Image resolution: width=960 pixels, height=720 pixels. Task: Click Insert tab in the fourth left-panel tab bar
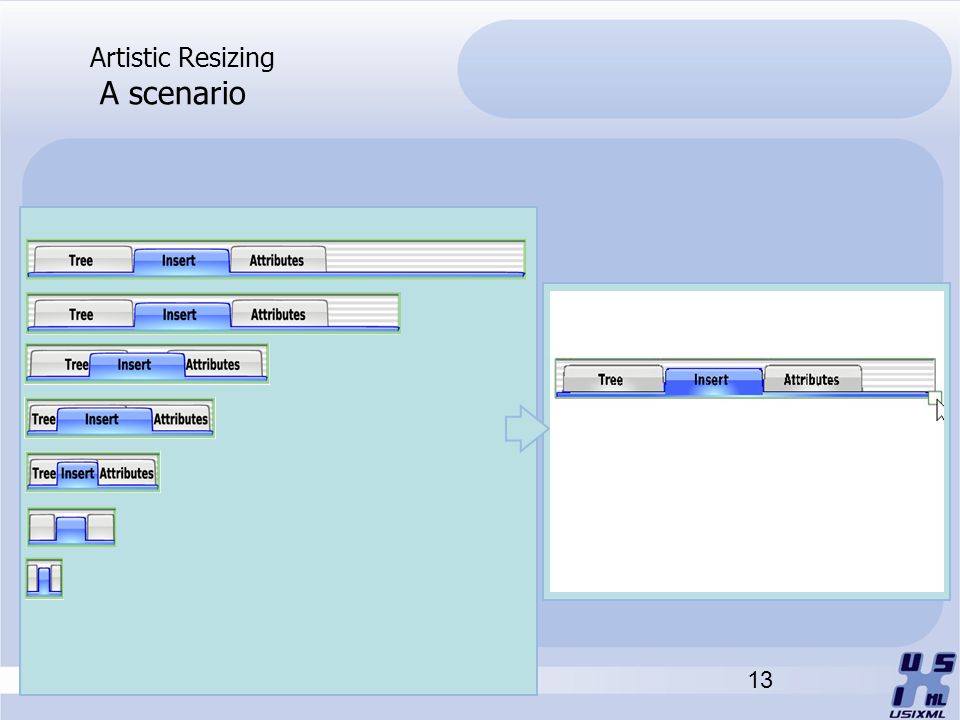[x=104, y=419]
